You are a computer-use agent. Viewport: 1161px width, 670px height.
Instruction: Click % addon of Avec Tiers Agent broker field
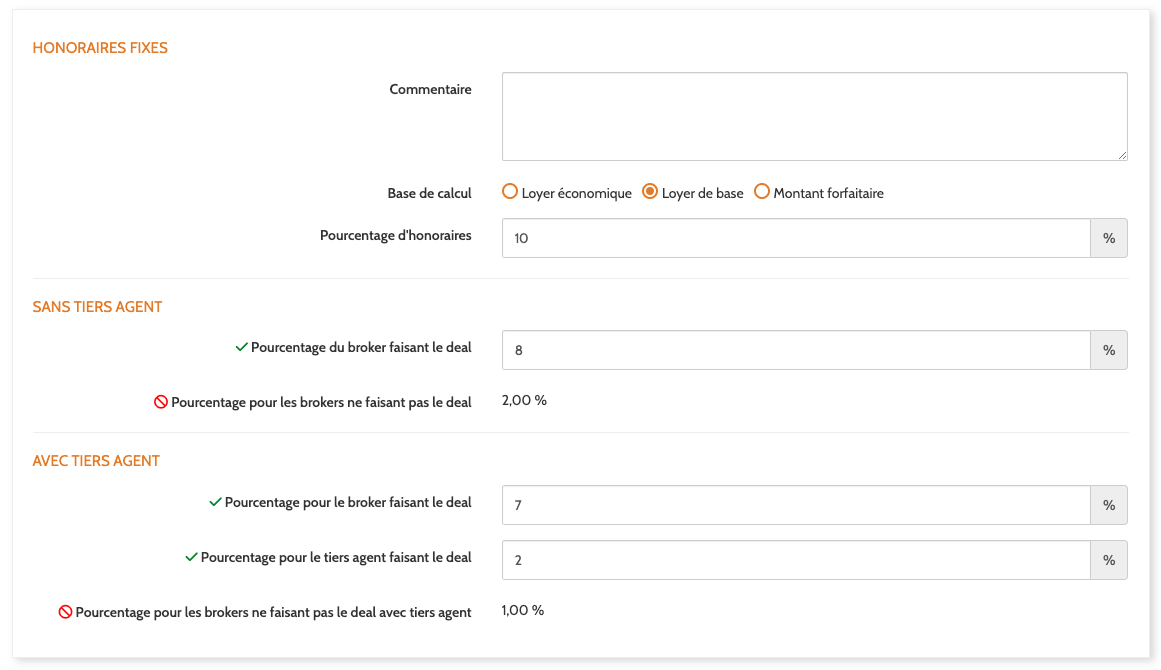click(1108, 505)
